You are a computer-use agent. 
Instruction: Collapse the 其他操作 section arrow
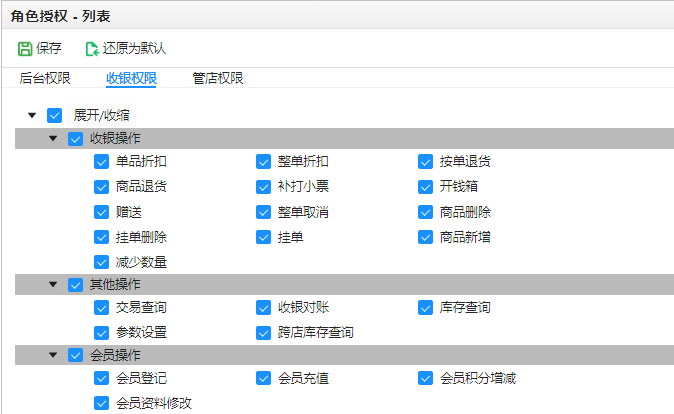[53, 284]
